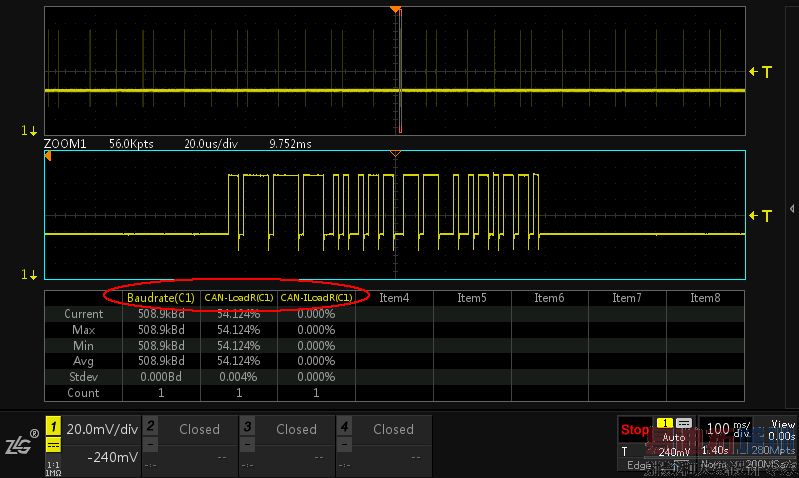Click channel 1 ground marker in zoom window

pos(30,274)
